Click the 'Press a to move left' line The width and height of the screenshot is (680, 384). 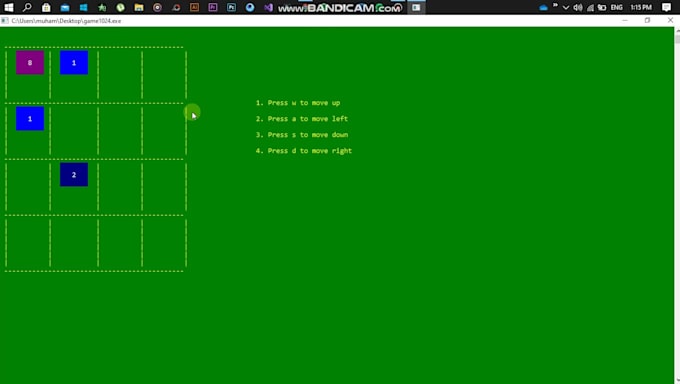click(302, 119)
